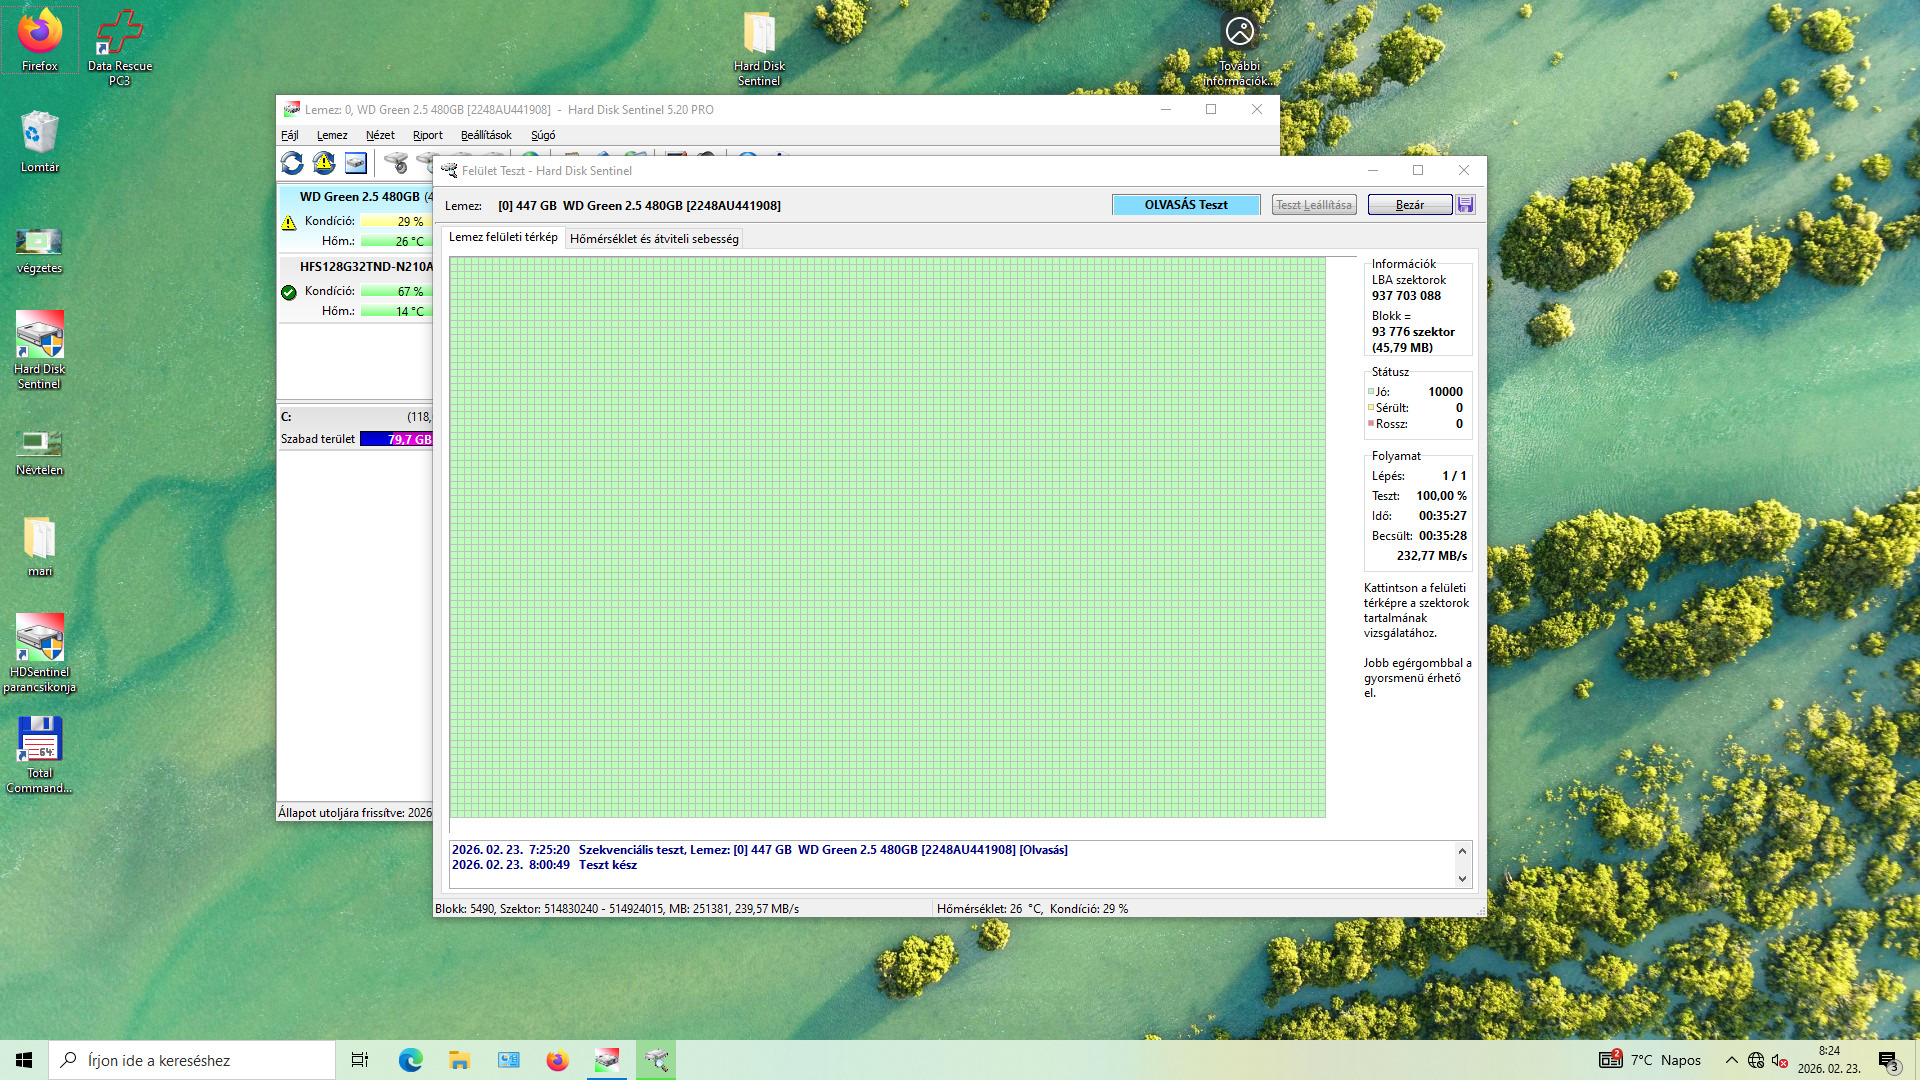Click the Felület Teszt taskbar icon
Viewport: 1920px width, 1080px height.
(657, 1060)
